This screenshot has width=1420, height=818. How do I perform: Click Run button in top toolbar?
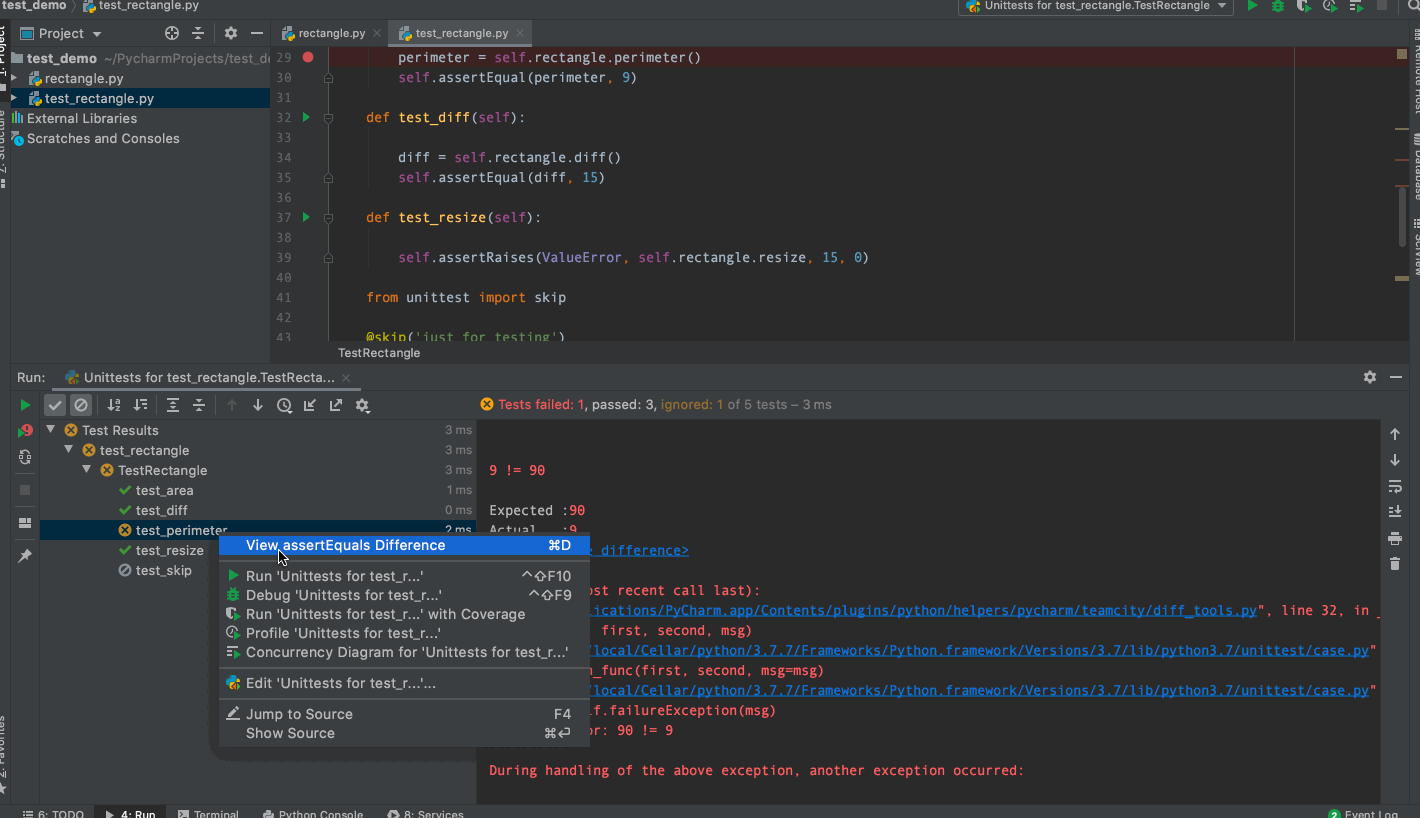pos(1252,6)
